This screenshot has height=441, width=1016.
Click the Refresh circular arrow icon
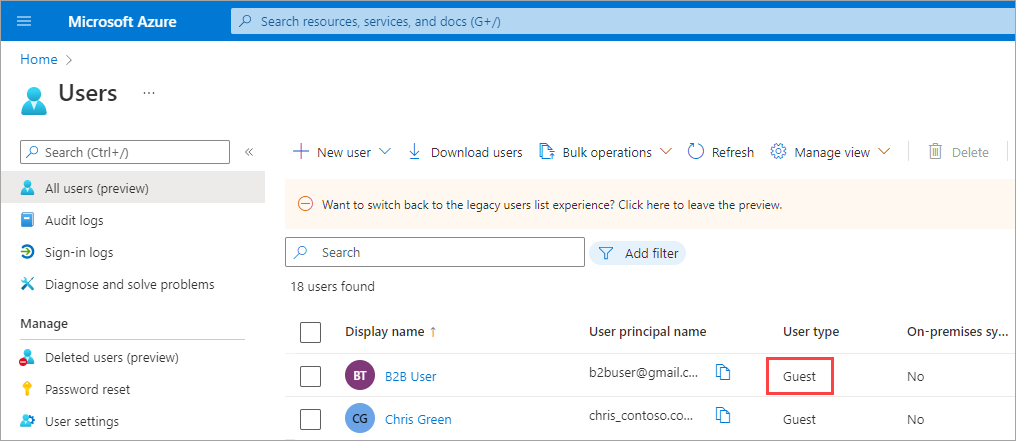click(695, 152)
